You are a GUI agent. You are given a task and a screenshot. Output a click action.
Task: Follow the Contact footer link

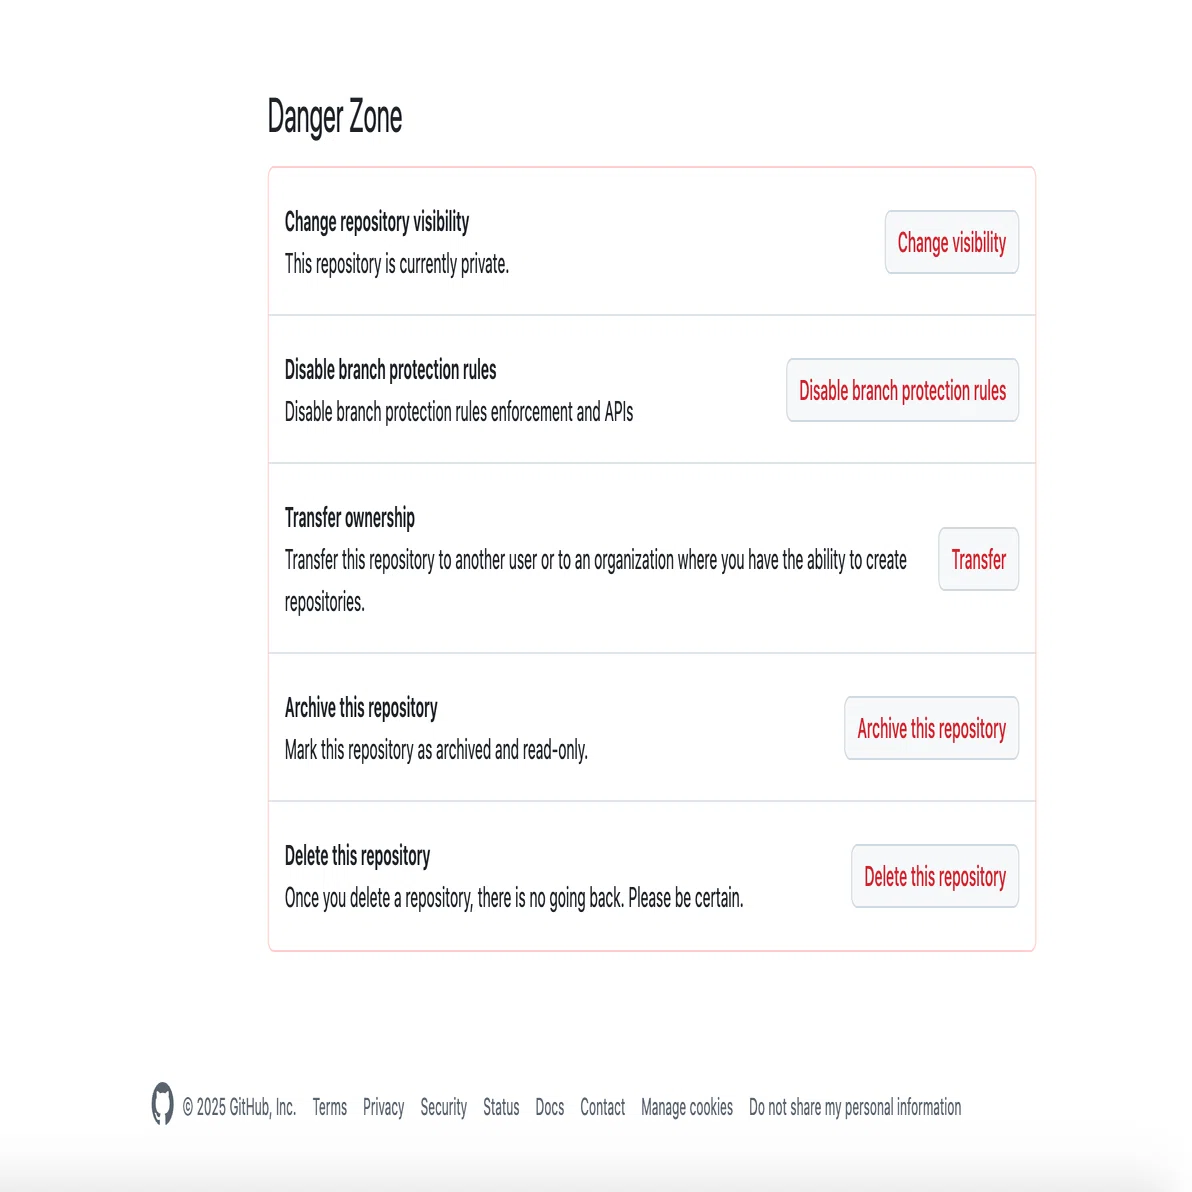pos(602,1108)
